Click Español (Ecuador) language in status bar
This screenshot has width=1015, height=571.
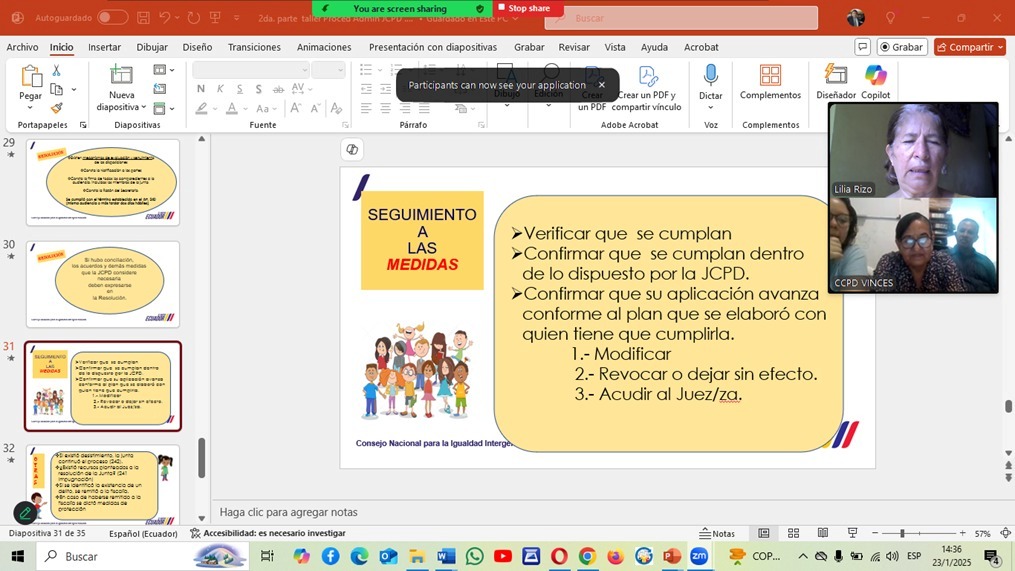143,533
